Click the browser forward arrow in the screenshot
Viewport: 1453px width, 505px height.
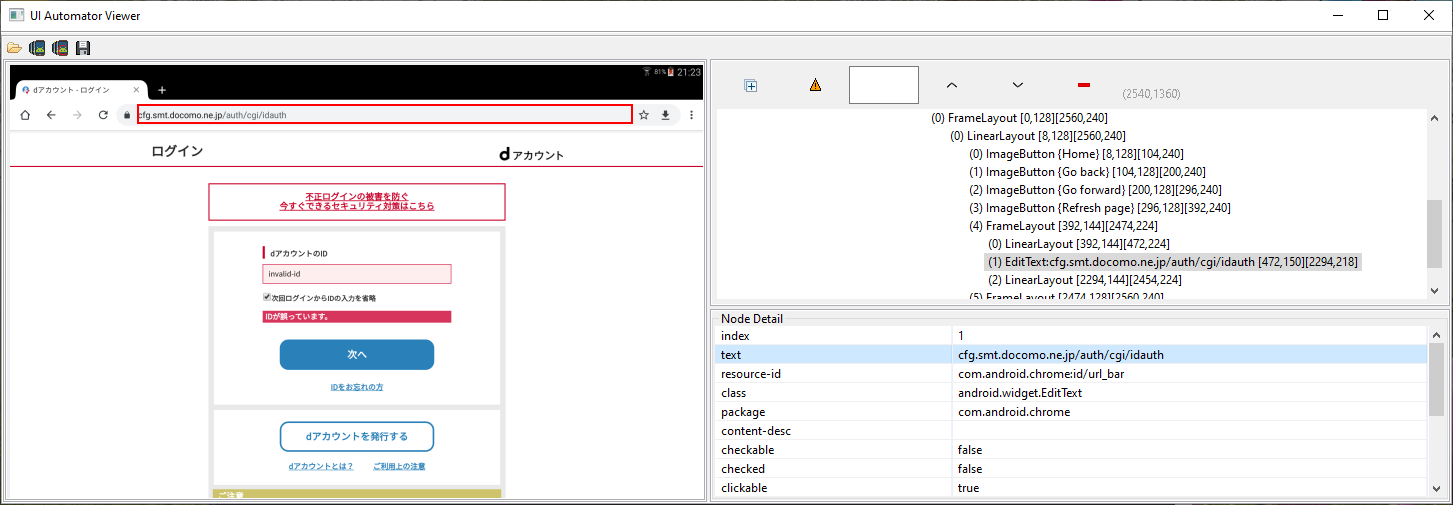pyautogui.click(x=77, y=115)
